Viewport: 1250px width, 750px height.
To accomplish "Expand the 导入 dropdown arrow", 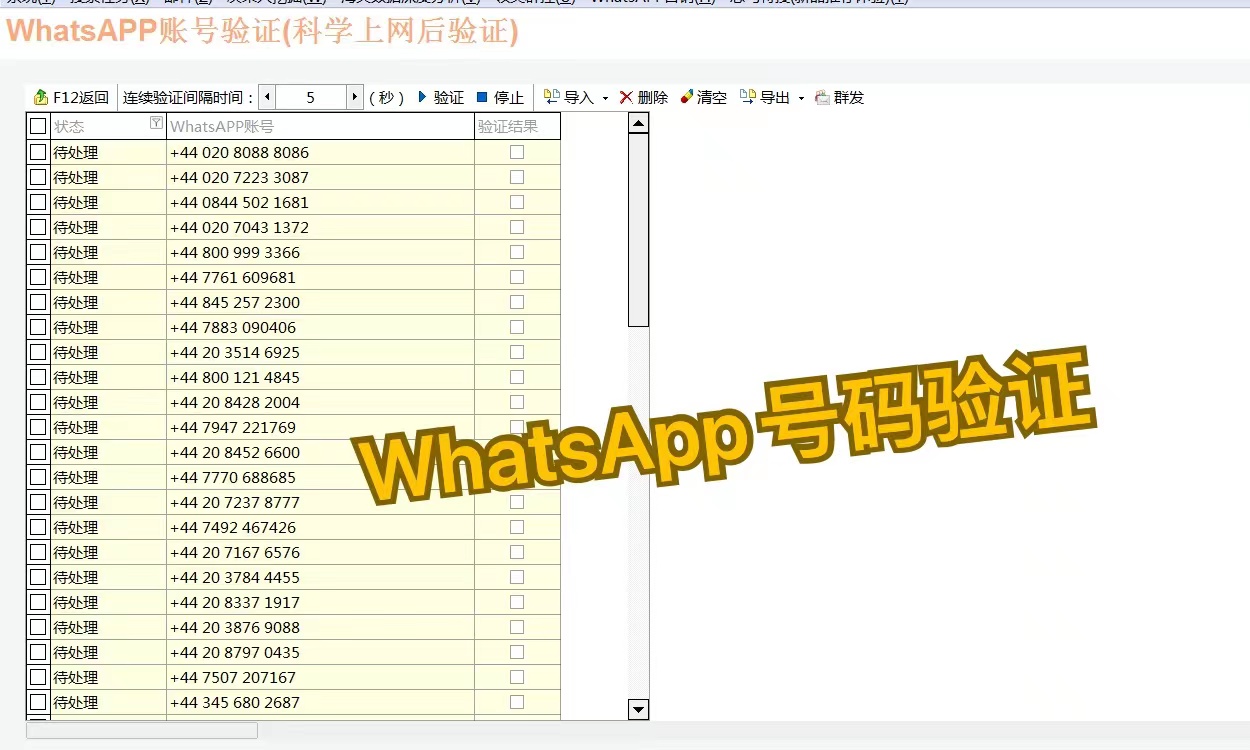I will tap(605, 98).
